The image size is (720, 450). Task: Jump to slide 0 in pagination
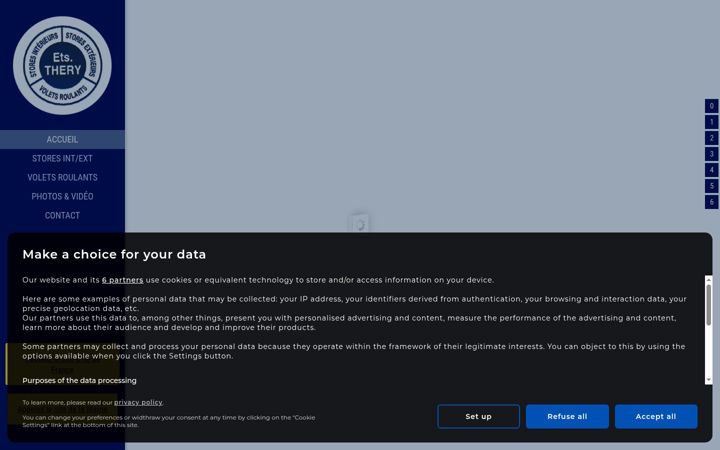coord(712,106)
